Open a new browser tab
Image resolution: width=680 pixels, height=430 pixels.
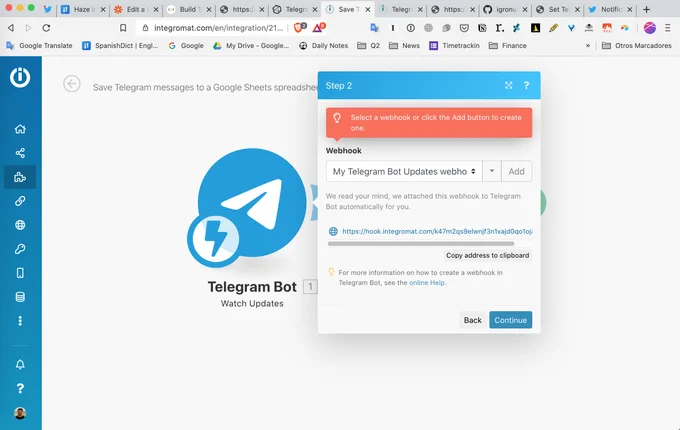pos(646,9)
